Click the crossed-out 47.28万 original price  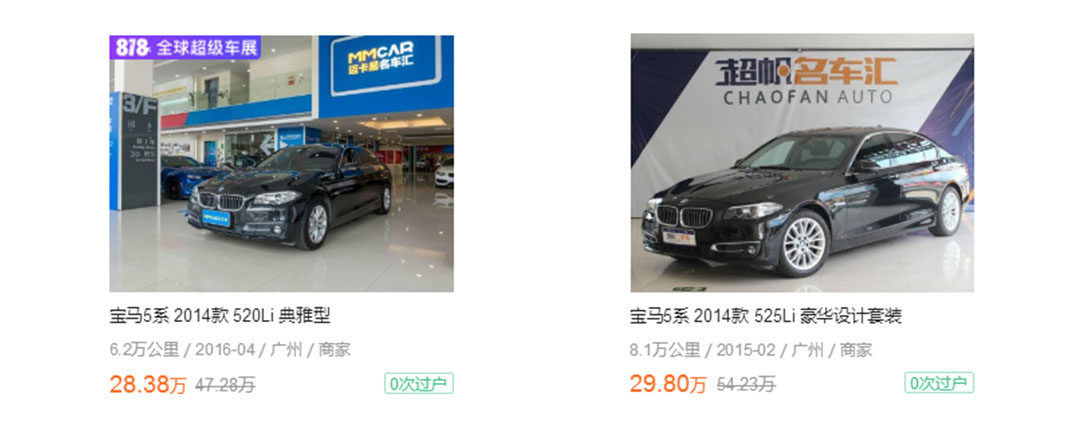click(x=225, y=385)
